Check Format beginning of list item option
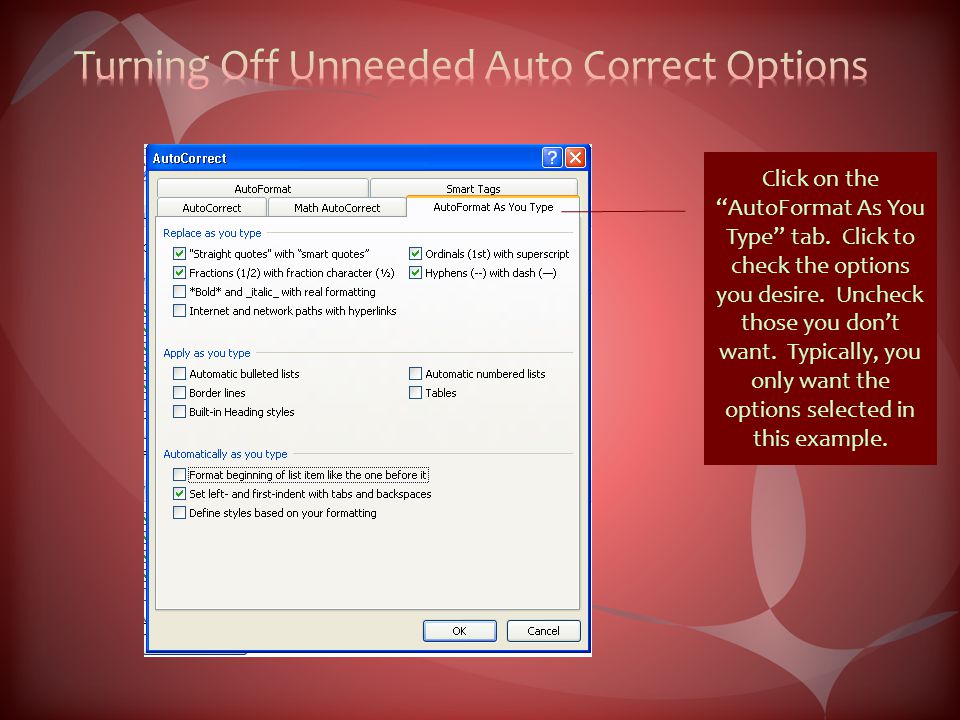Image resolution: width=960 pixels, height=720 pixels. [x=179, y=474]
